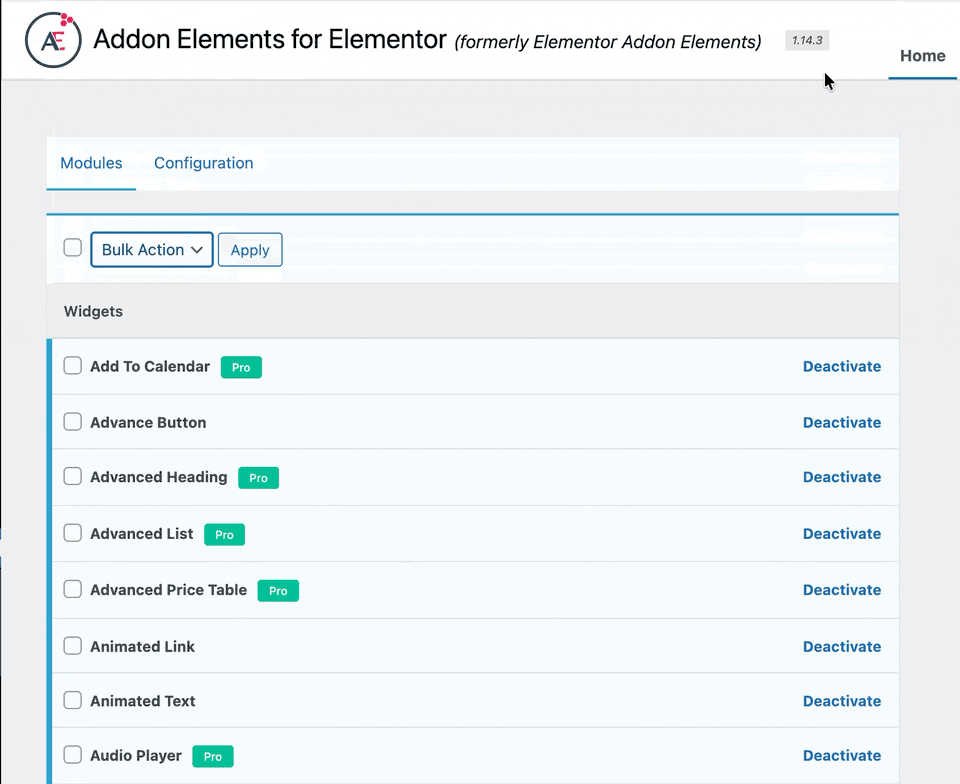The height and width of the screenshot is (784, 960).
Task: Check the Add To Calendar checkbox
Action: tap(73, 365)
